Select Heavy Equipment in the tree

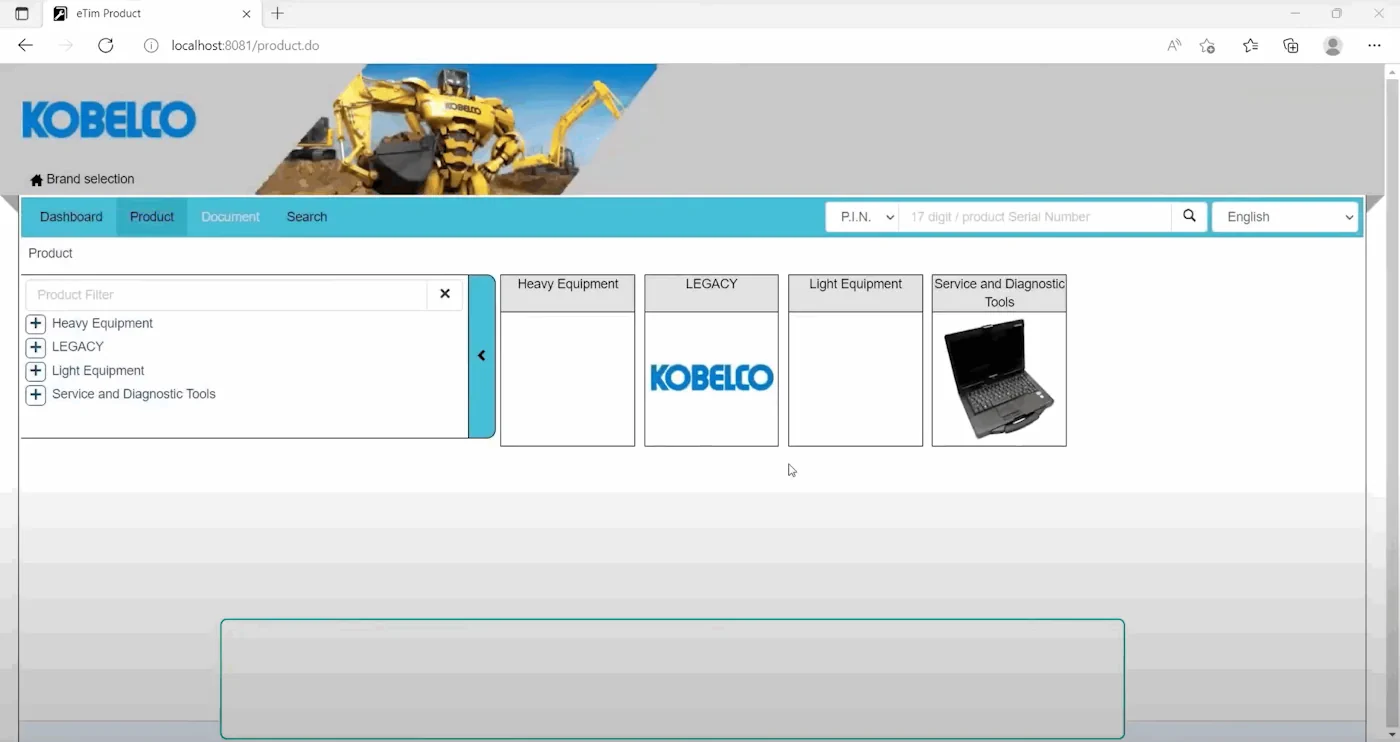pyautogui.click(x=102, y=324)
